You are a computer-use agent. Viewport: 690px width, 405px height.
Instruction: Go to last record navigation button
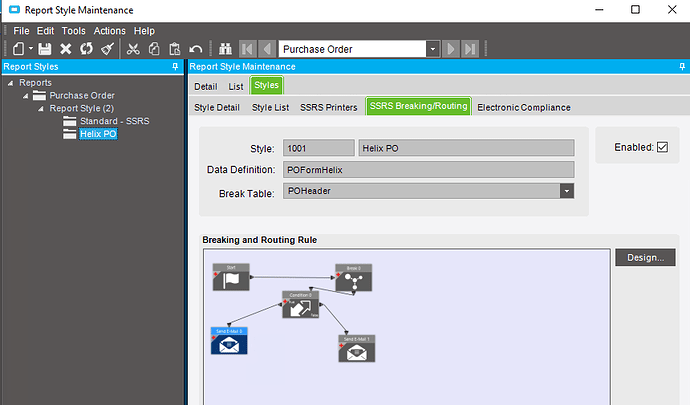tap(470, 49)
